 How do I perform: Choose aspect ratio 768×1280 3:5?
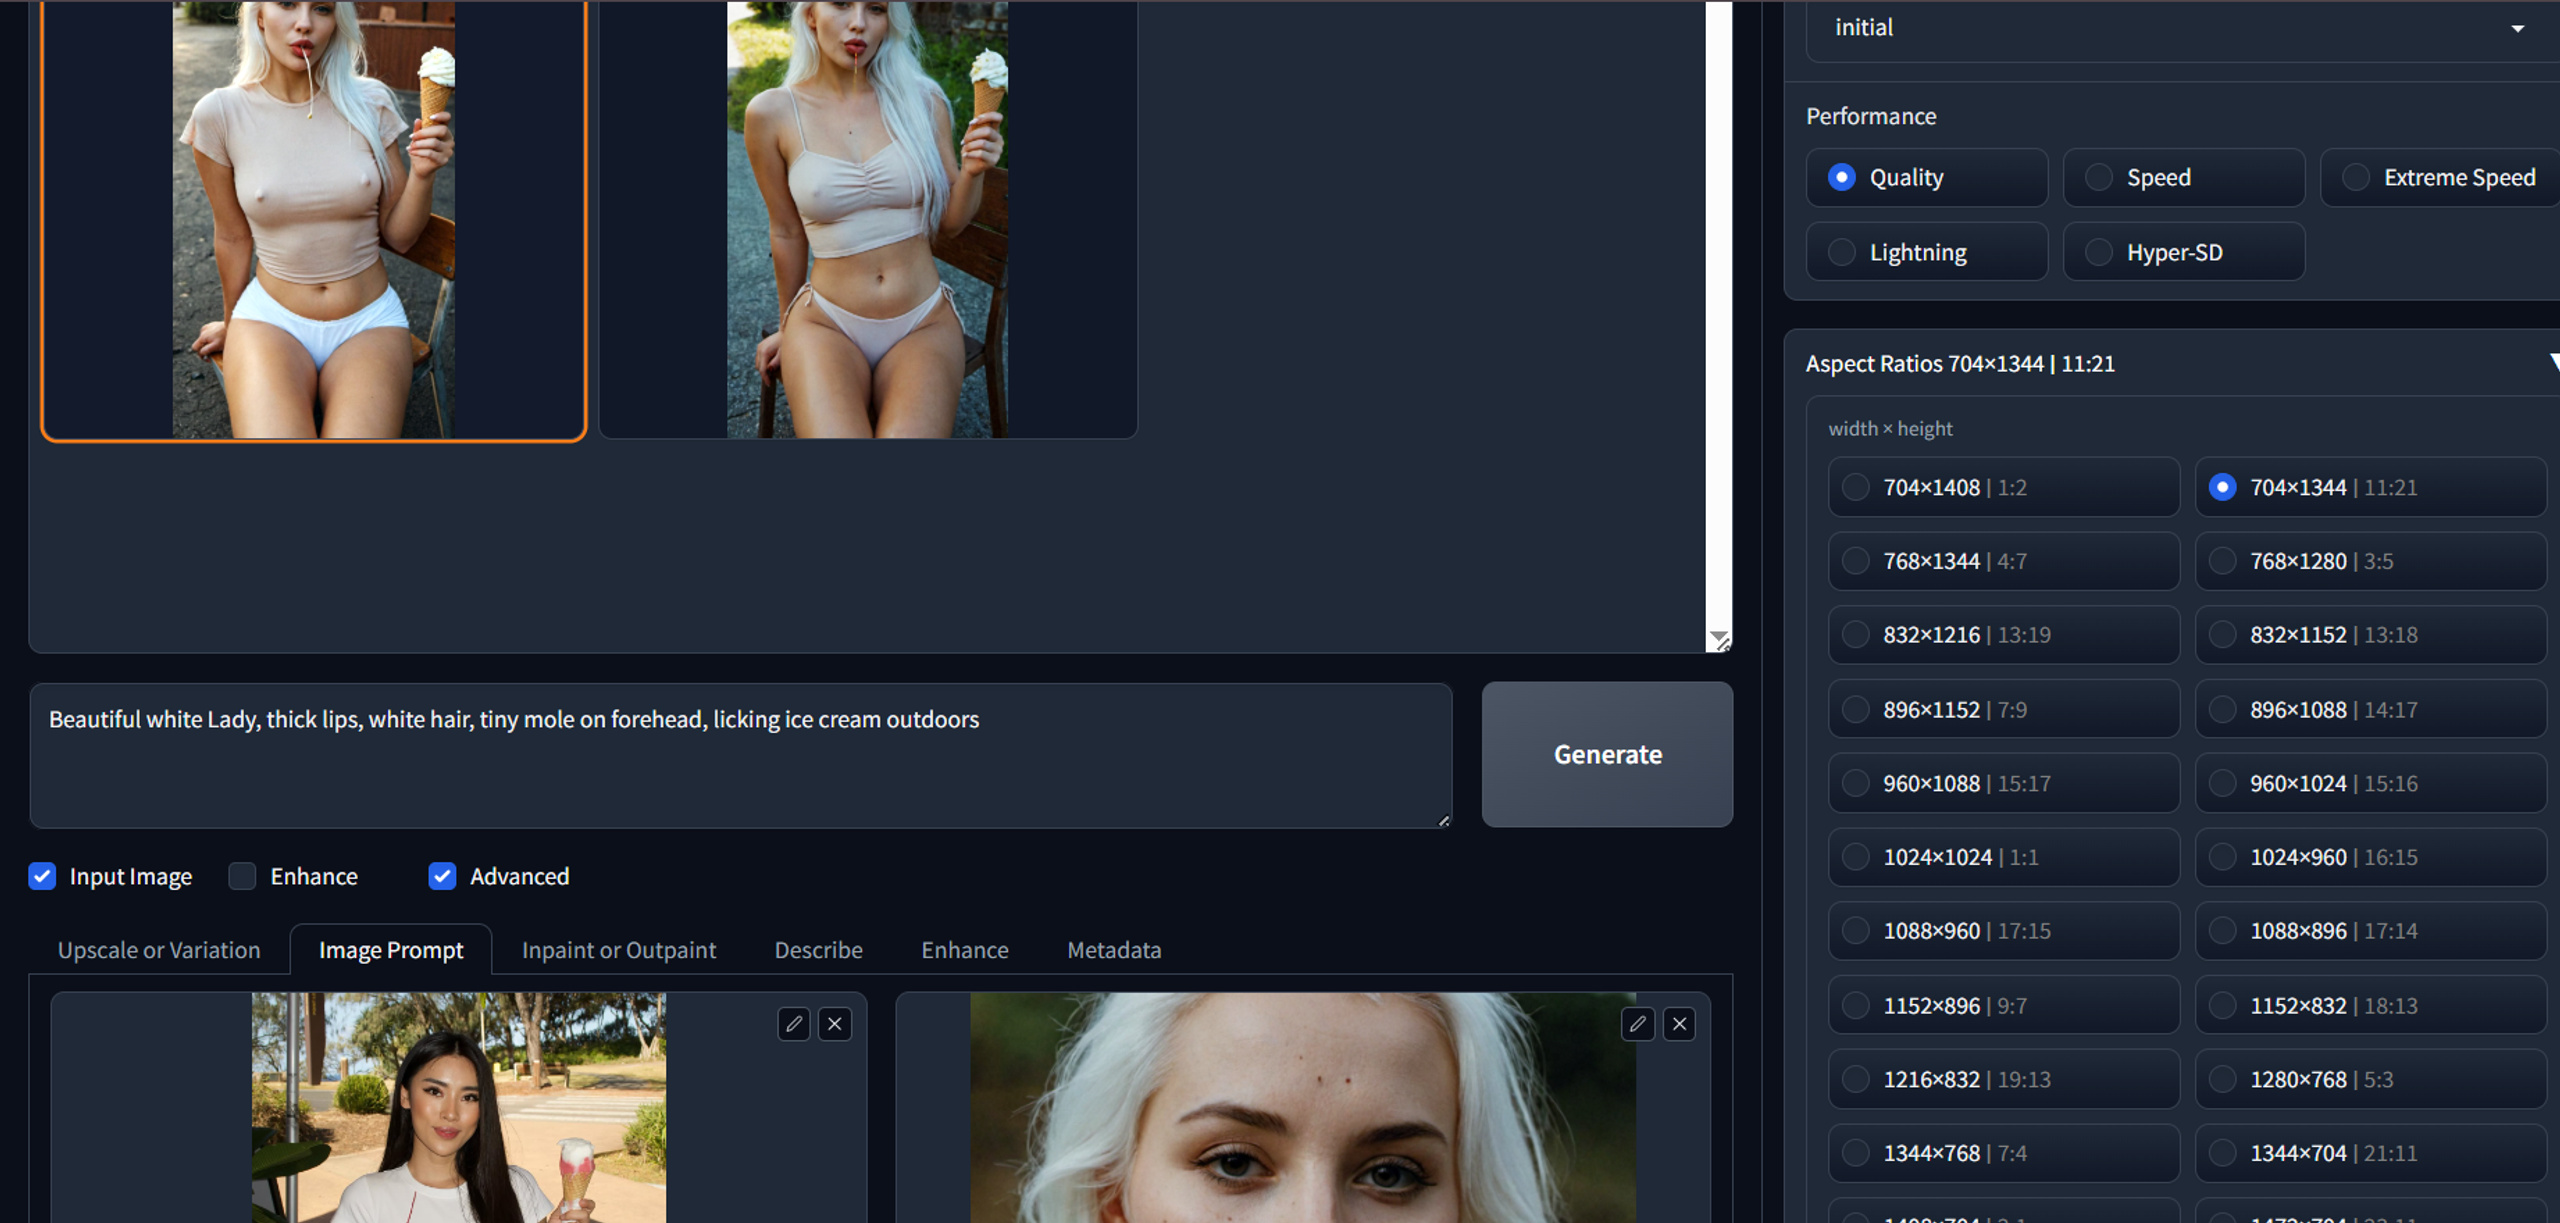[x=2370, y=561]
